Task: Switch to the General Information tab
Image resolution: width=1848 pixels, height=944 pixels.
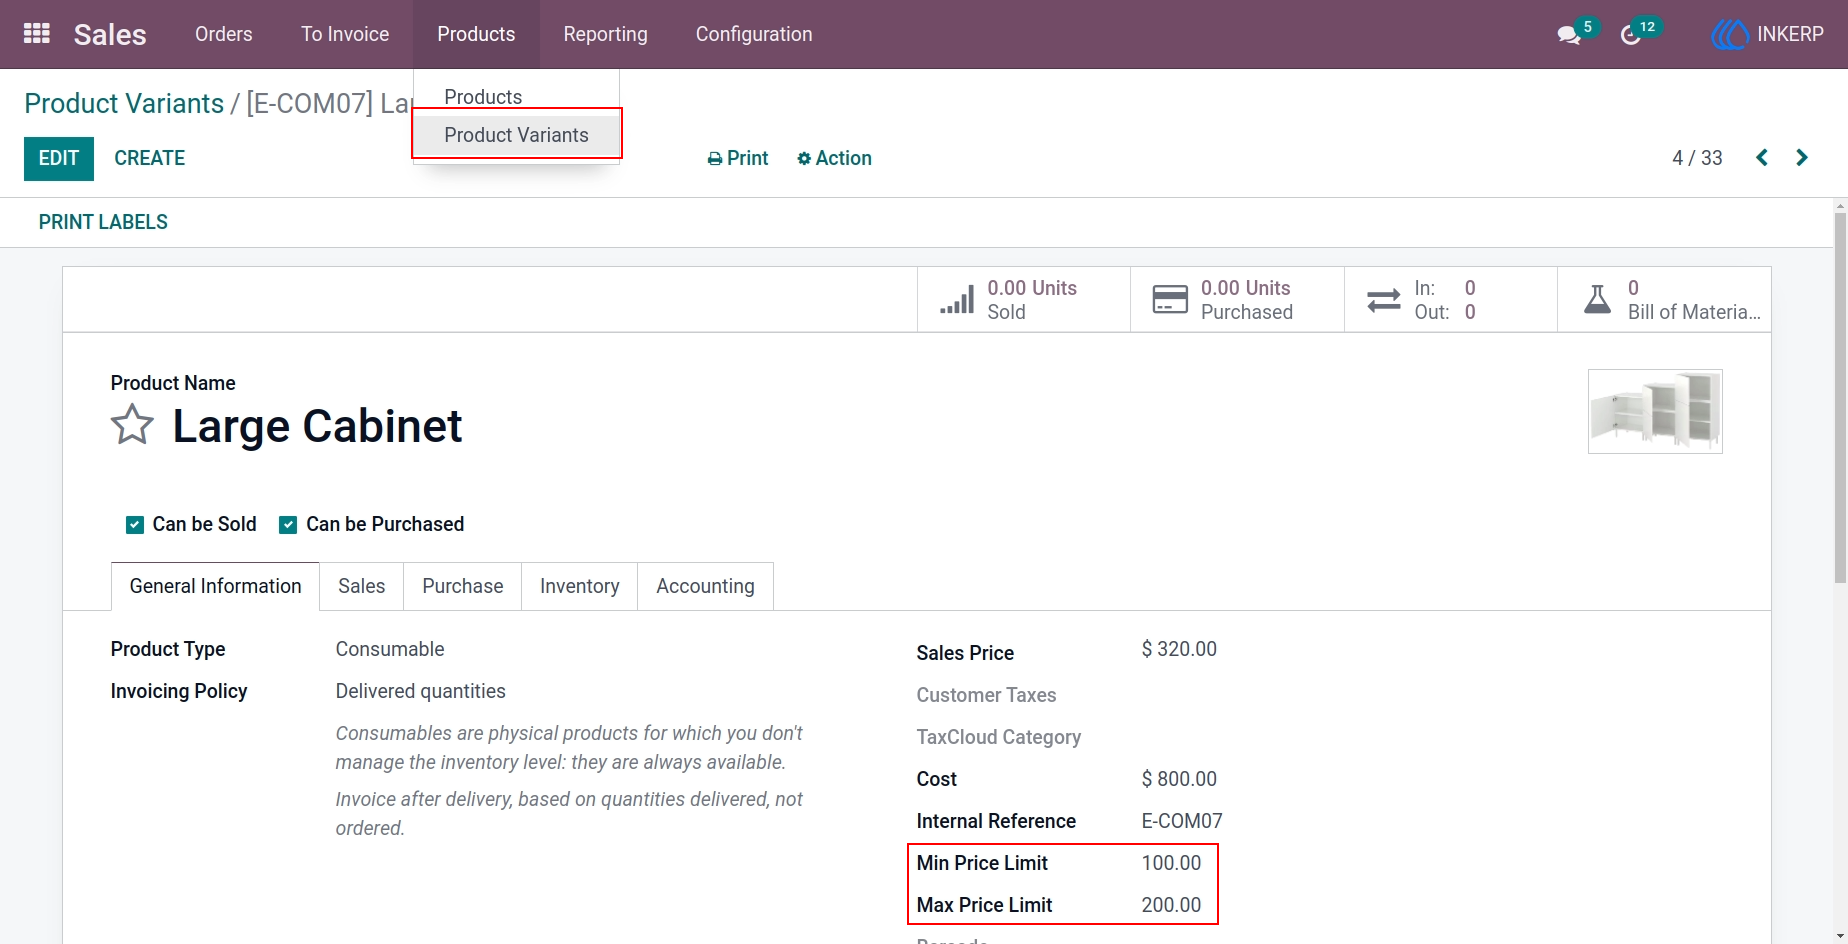Action: click(x=215, y=586)
